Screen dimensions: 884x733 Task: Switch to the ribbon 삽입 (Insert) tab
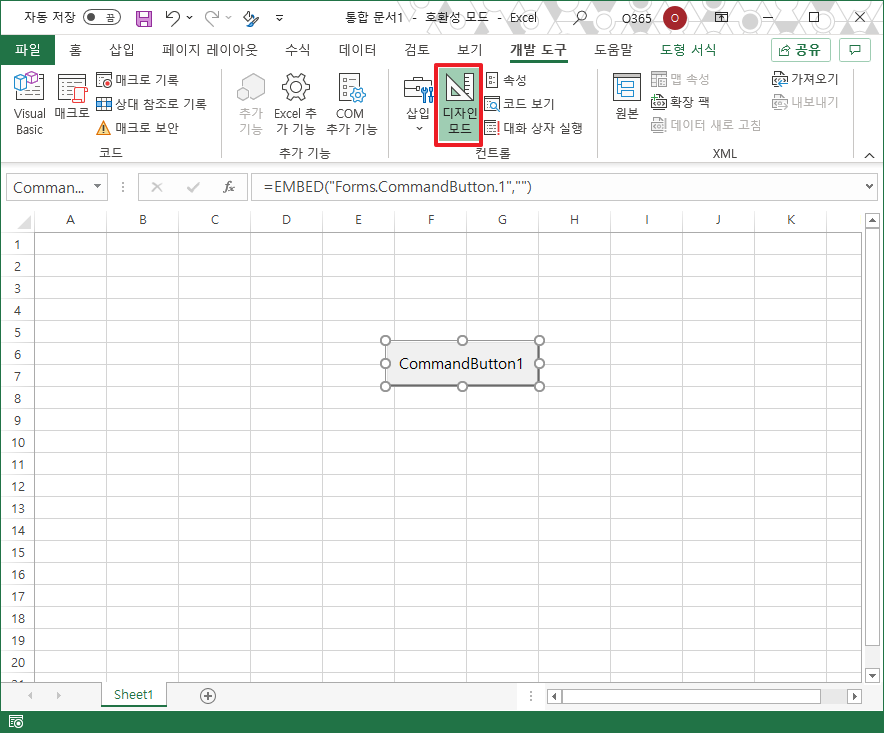pos(122,50)
